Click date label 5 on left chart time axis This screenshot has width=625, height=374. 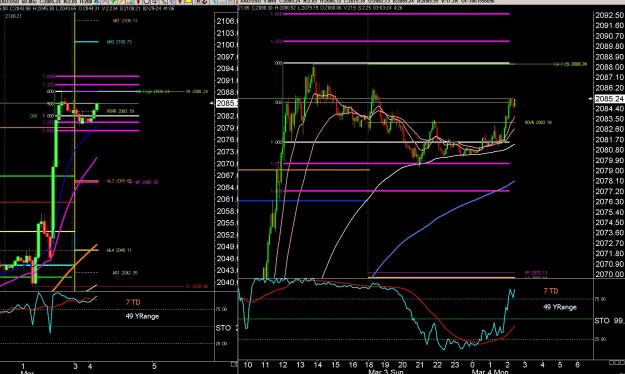(154, 366)
